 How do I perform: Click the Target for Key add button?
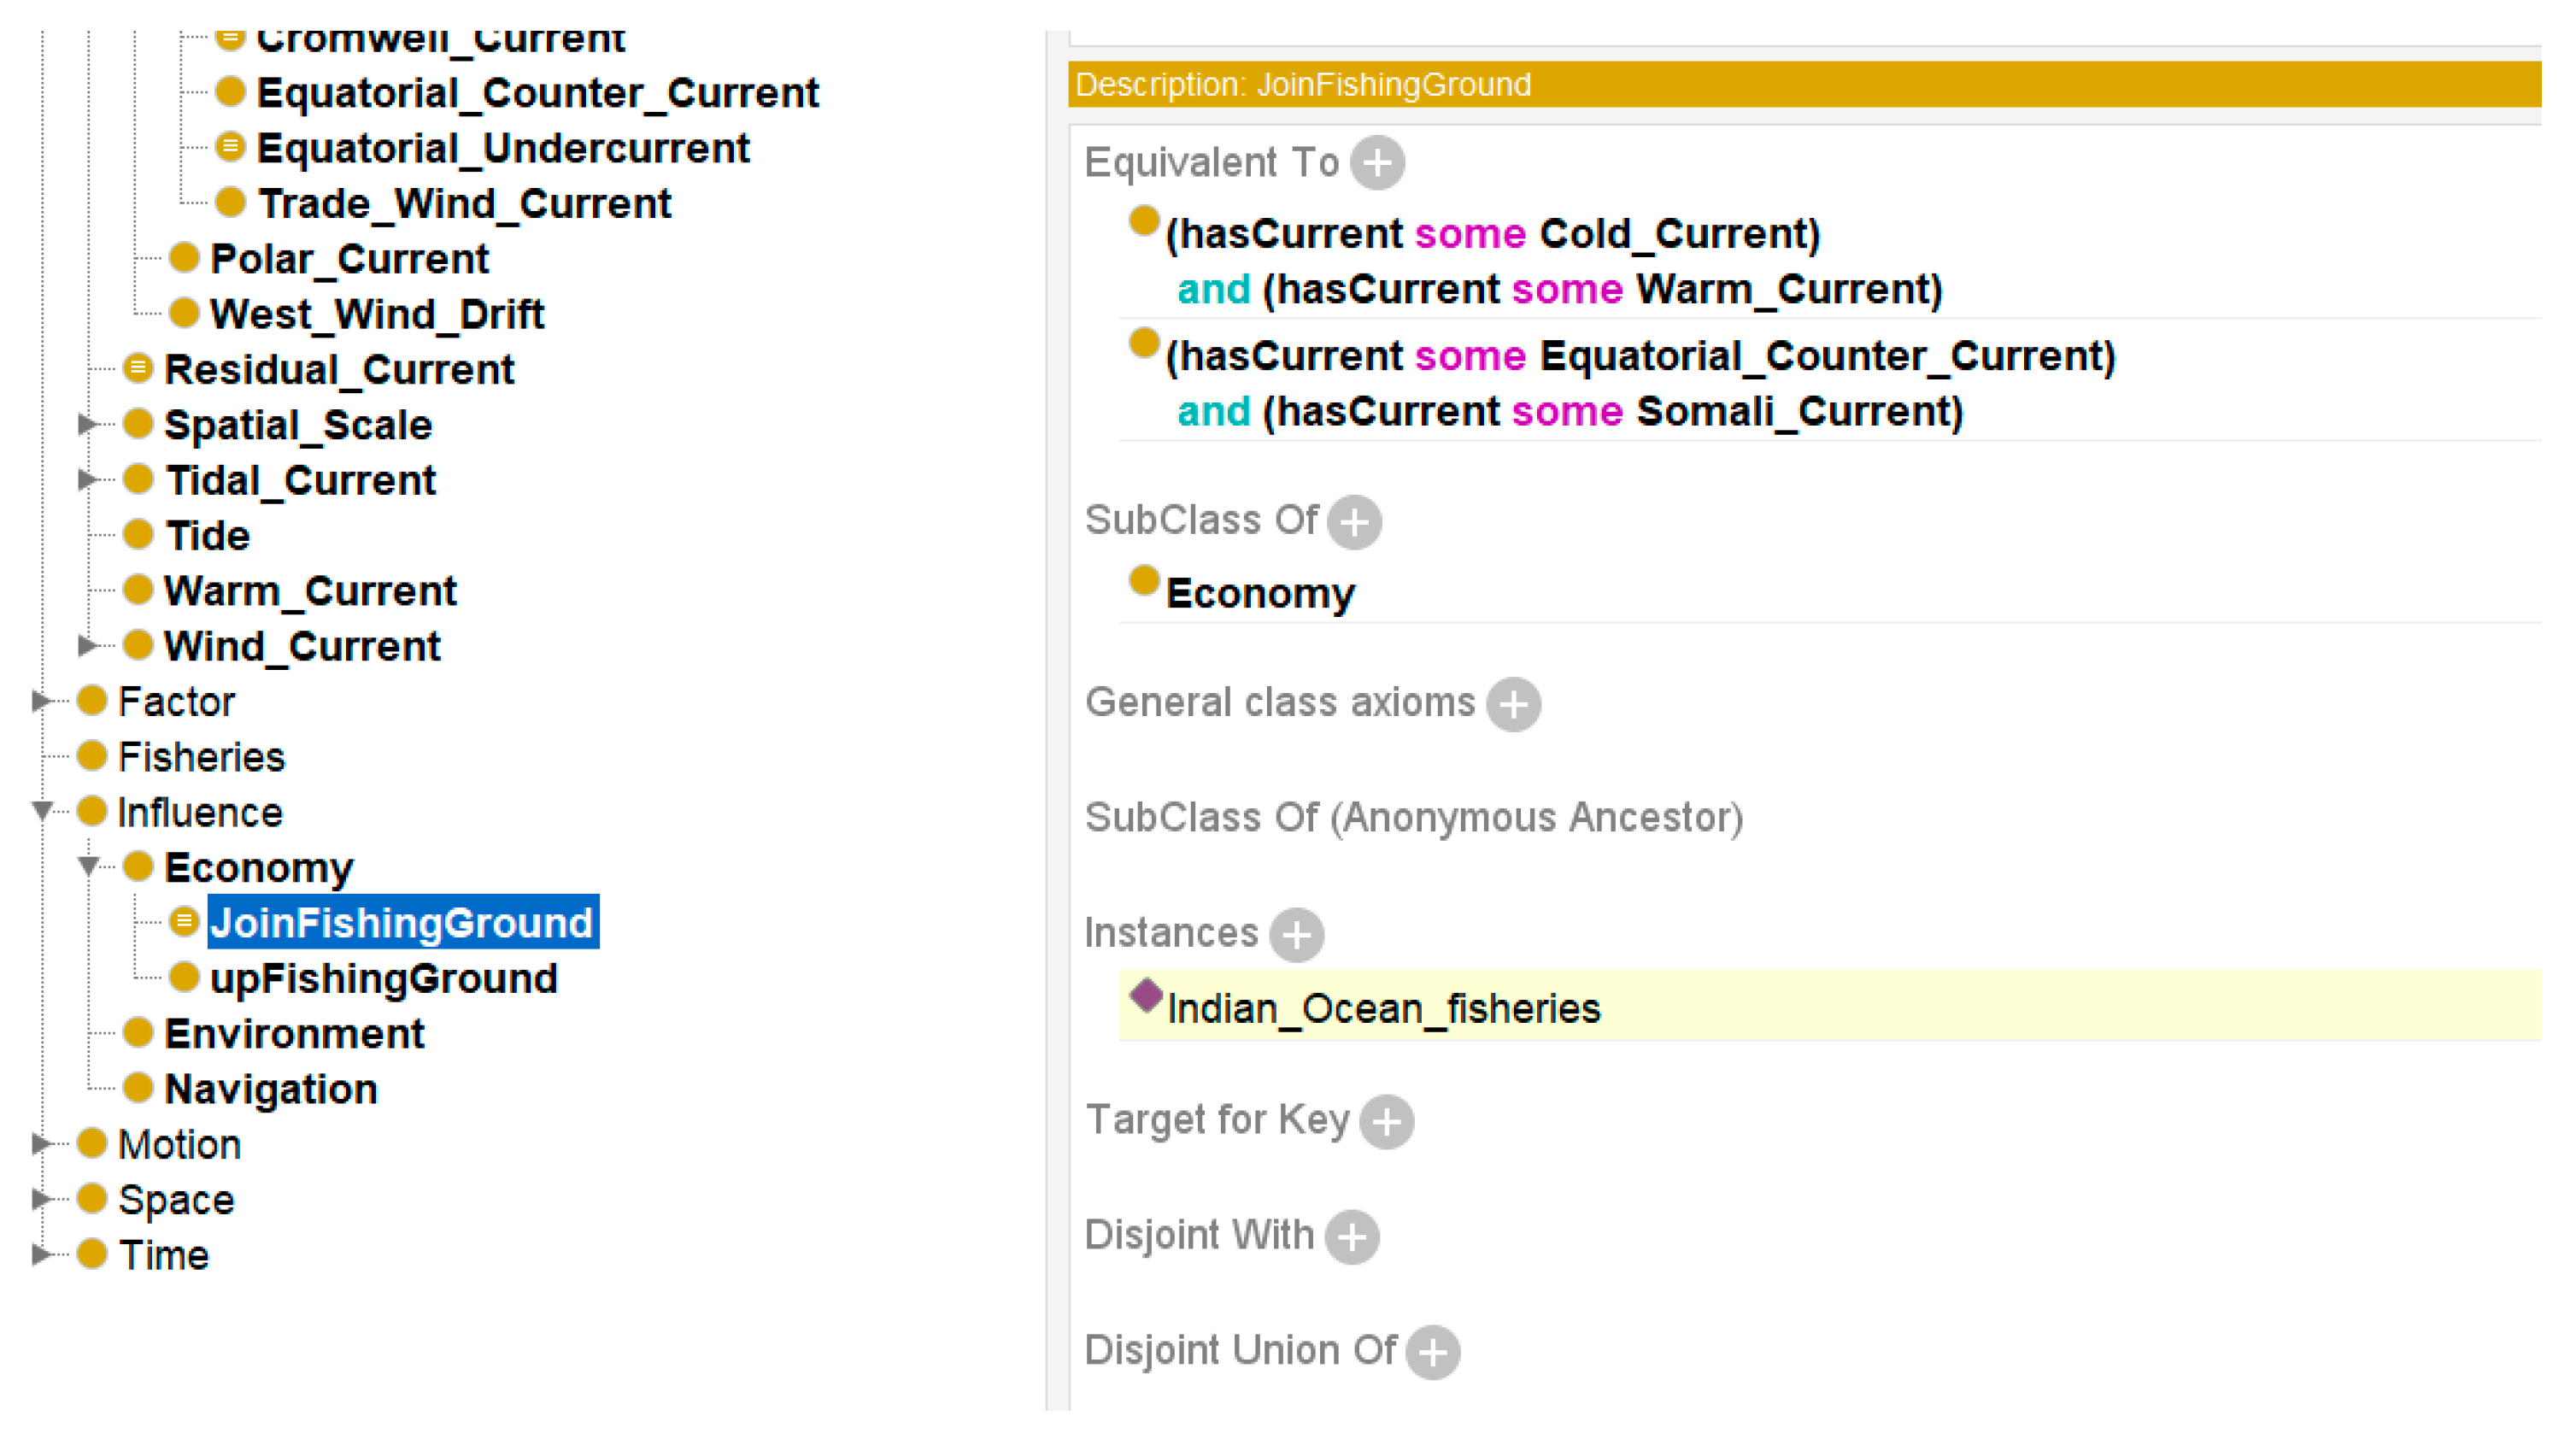click(x=1386, y=1121)
